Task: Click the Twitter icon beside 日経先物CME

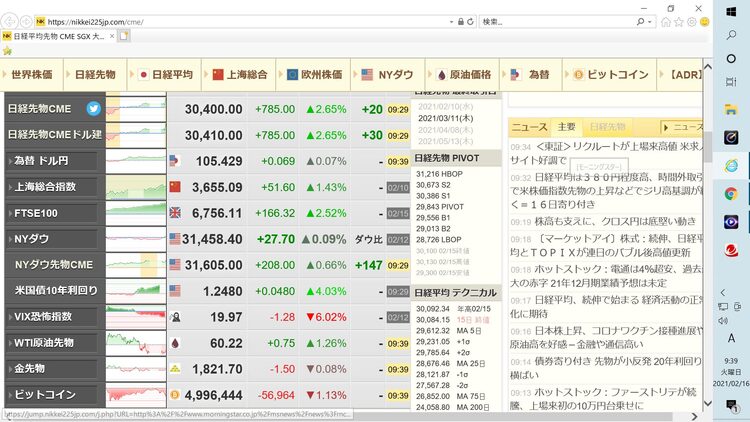Action: click(94, 109)
